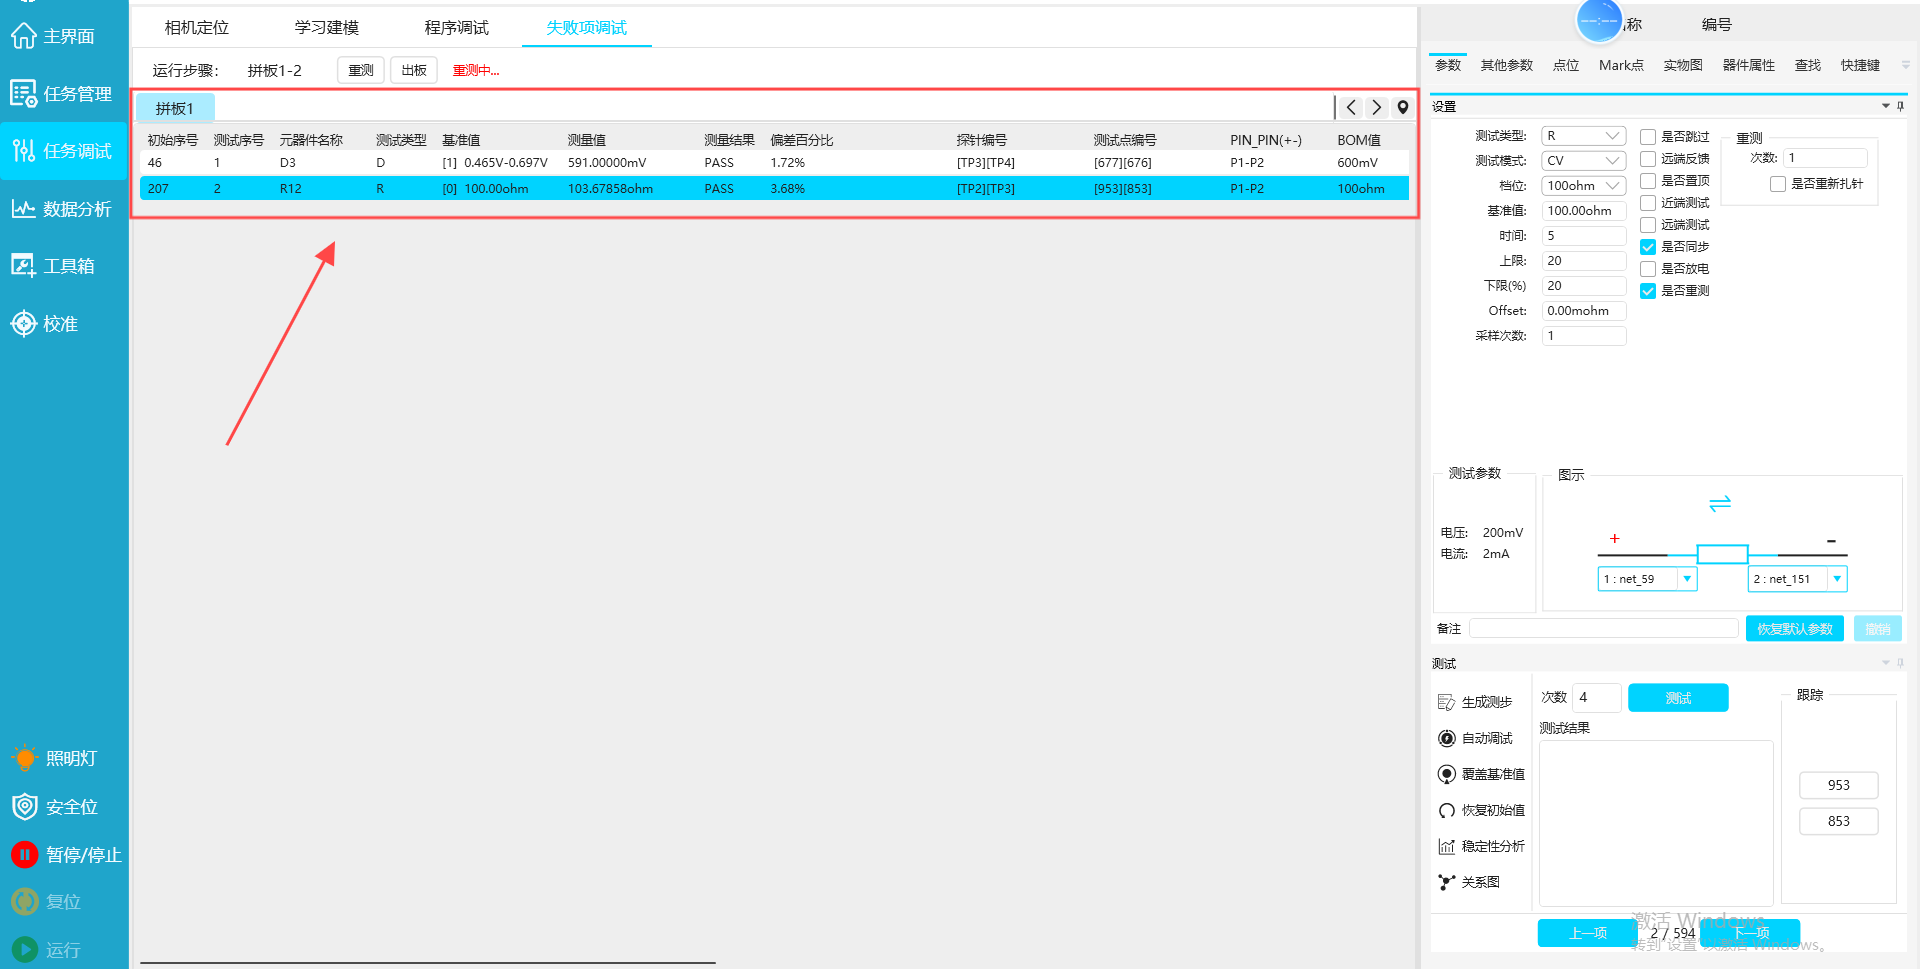1920x969 pixels.
Task: Click 稳定性分析 chart icon
Action: pos(1446,846)
